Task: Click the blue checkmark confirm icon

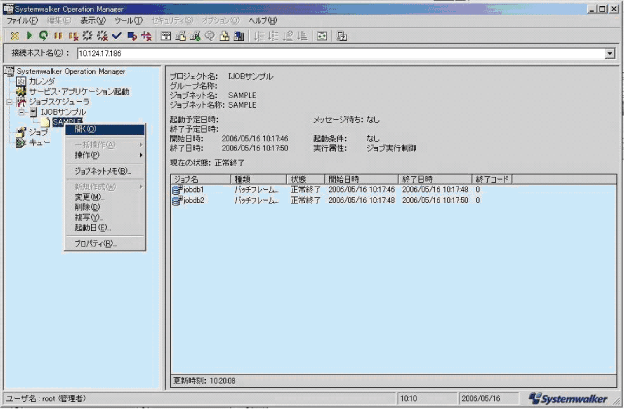Action: (117, 36)
